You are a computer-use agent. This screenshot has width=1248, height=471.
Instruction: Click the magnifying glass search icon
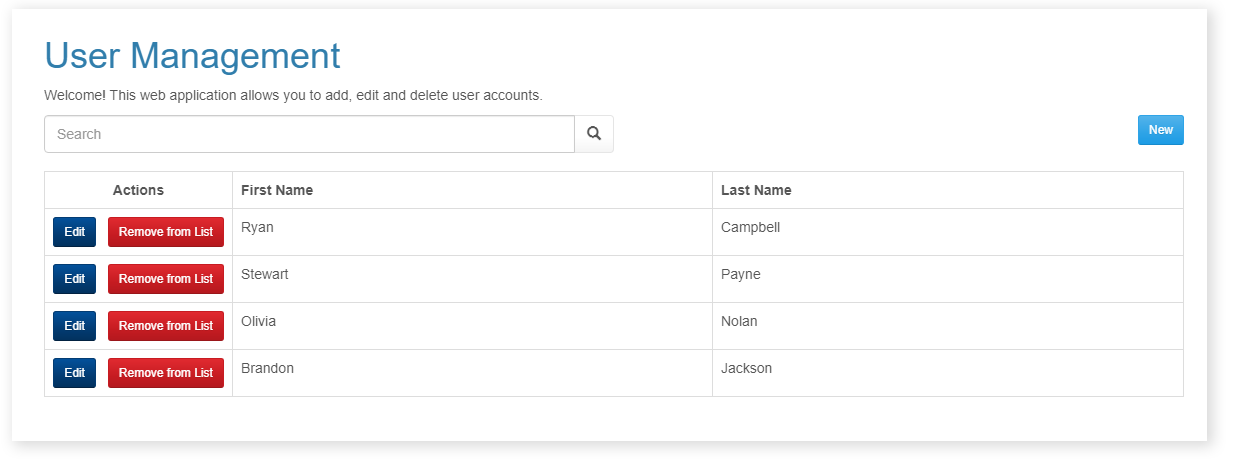[593, 134]
